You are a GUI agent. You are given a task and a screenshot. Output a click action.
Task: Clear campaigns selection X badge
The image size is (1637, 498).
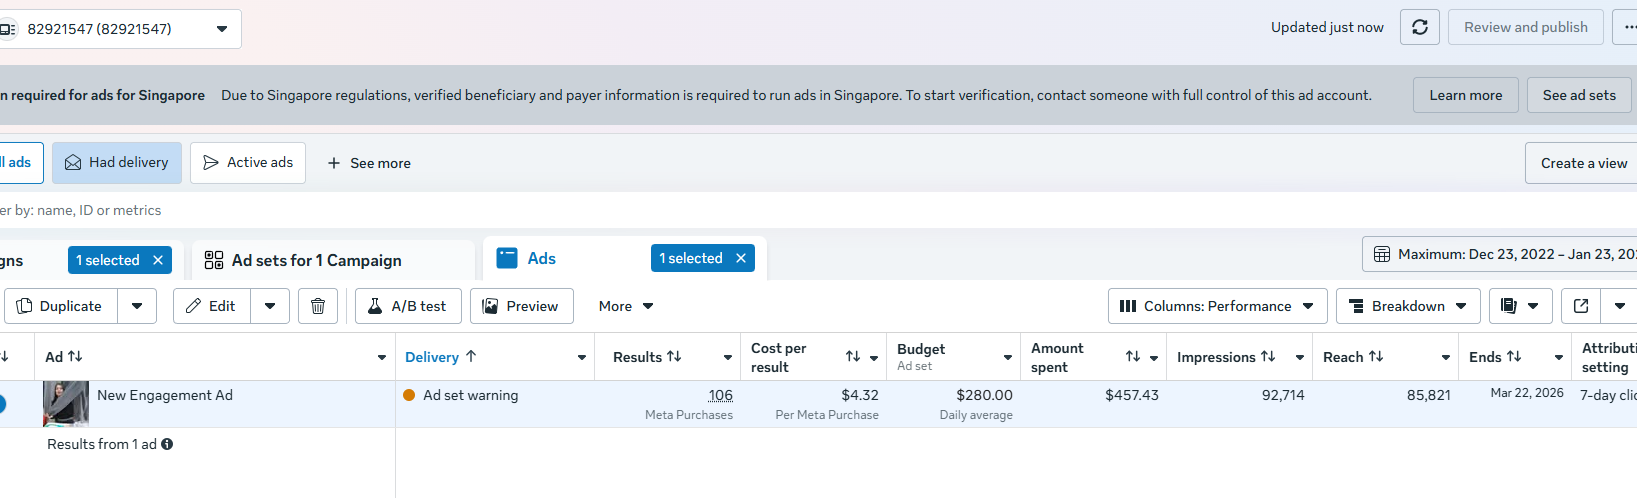point(158,260)
